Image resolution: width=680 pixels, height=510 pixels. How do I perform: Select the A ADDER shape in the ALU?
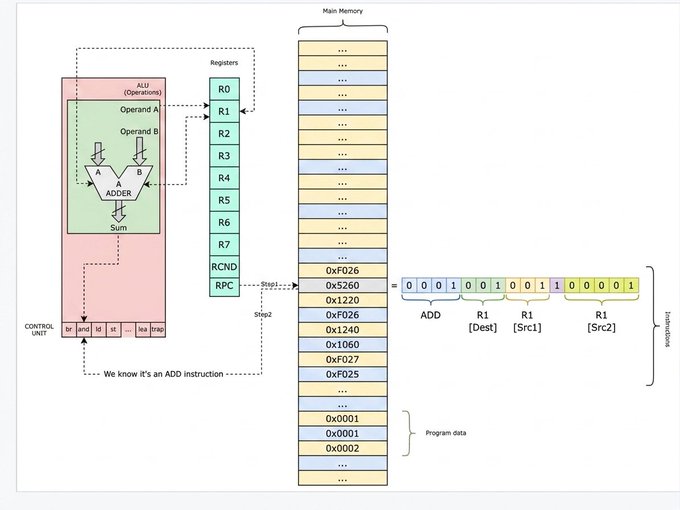click(x=118, y=183)
